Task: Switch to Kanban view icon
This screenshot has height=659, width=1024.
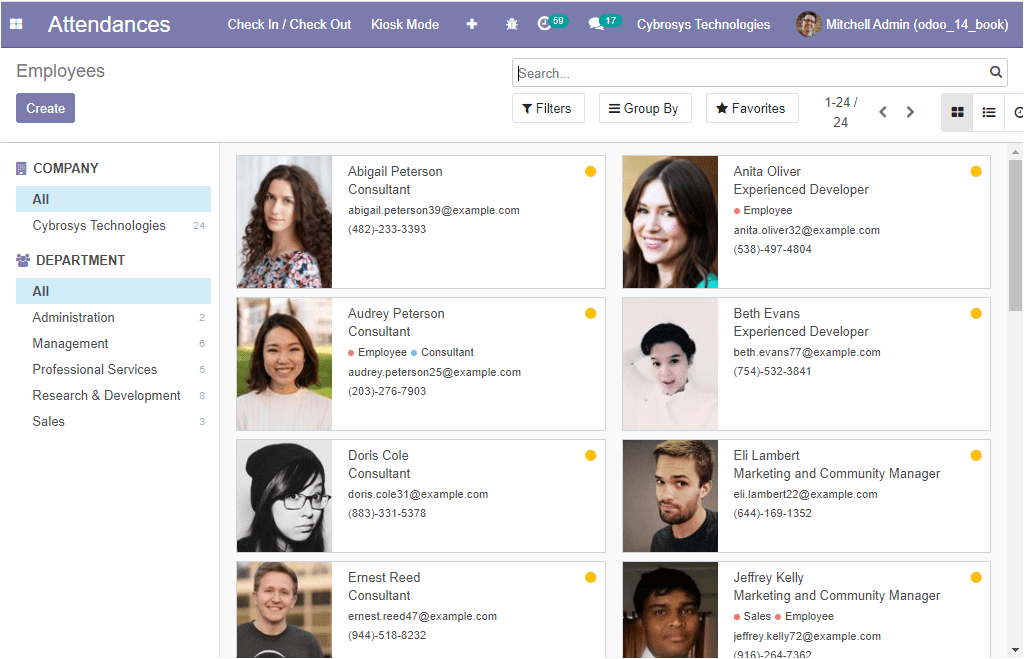Action: tap(957, 112)
